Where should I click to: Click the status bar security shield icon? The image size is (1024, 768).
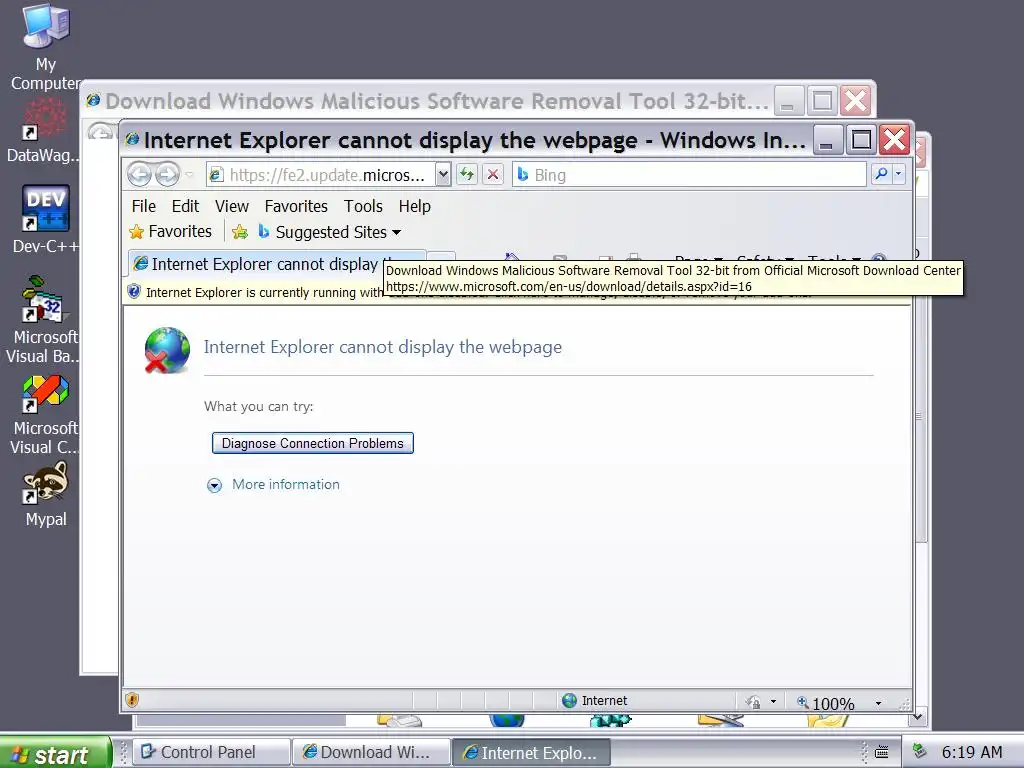(132, 700)
